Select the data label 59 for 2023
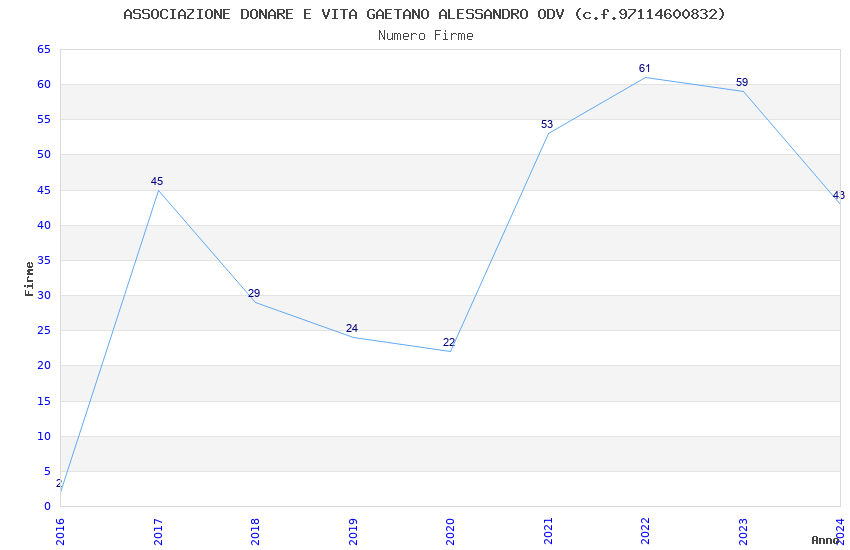 click(x=742, y=82)
